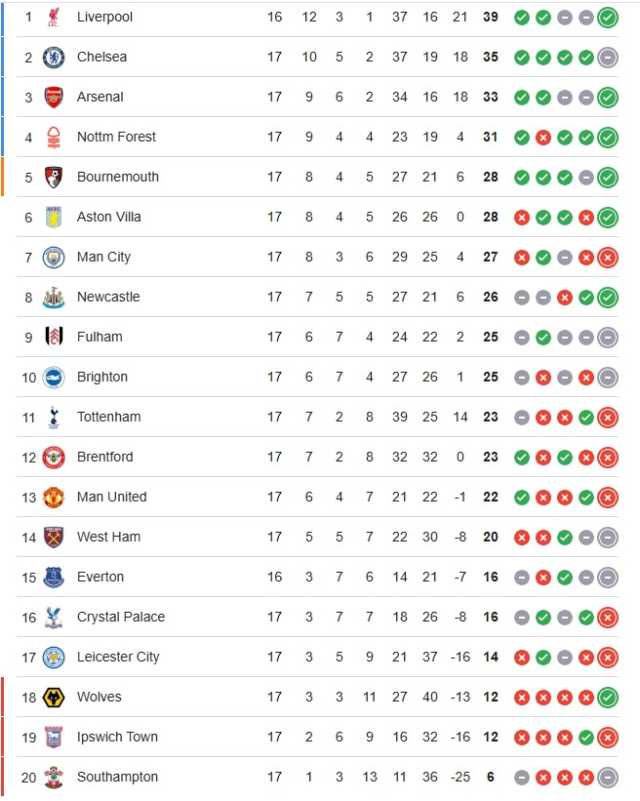Image resolution: width=640 pixels, height=801 pixels.
Task: Click the Tottenham cockerel crest
Action: coord(54,417)
